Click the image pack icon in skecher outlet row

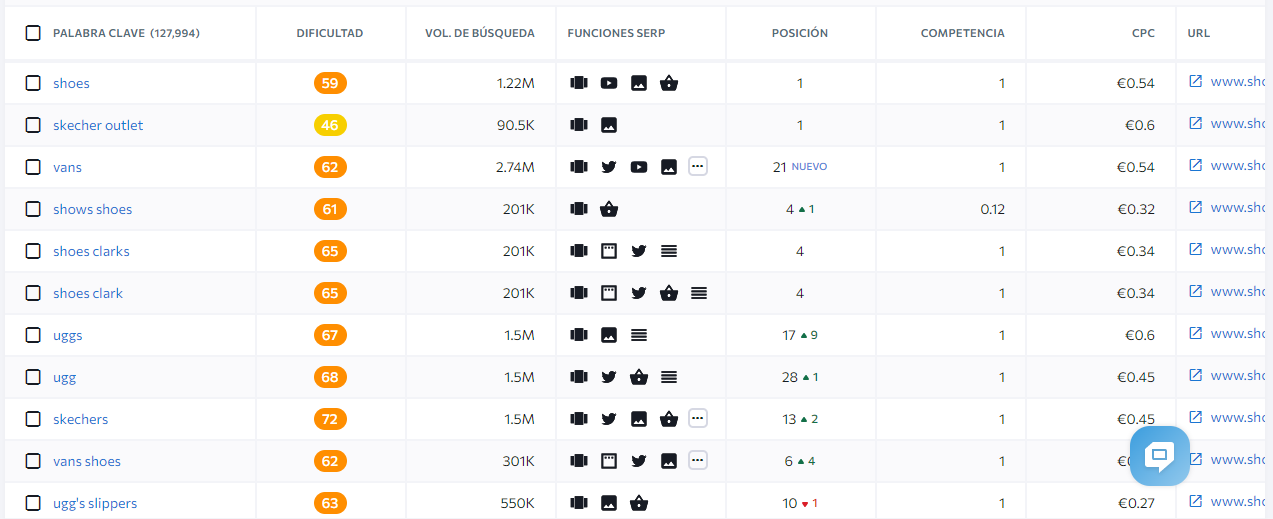point(609,125)
